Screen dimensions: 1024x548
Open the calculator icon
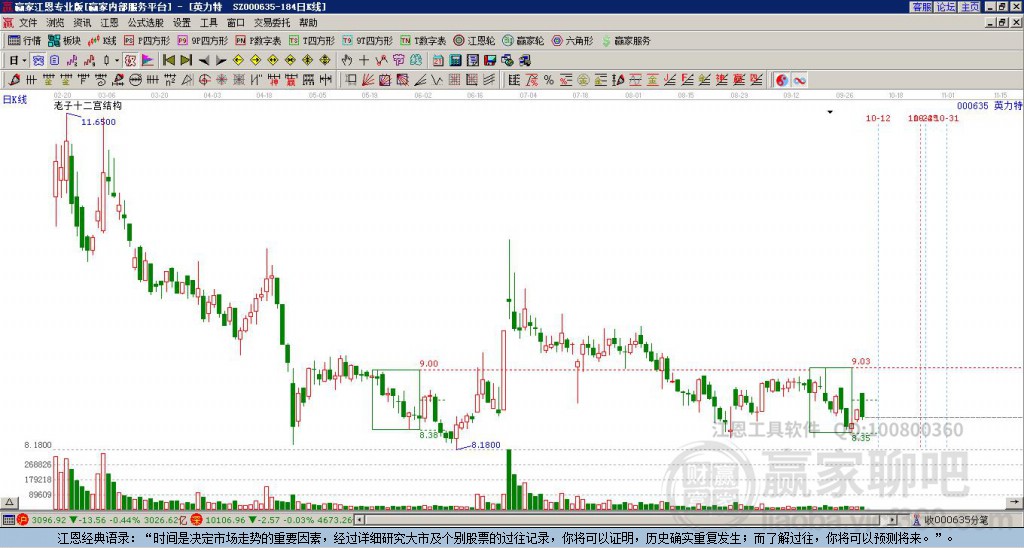pos(455,61)
